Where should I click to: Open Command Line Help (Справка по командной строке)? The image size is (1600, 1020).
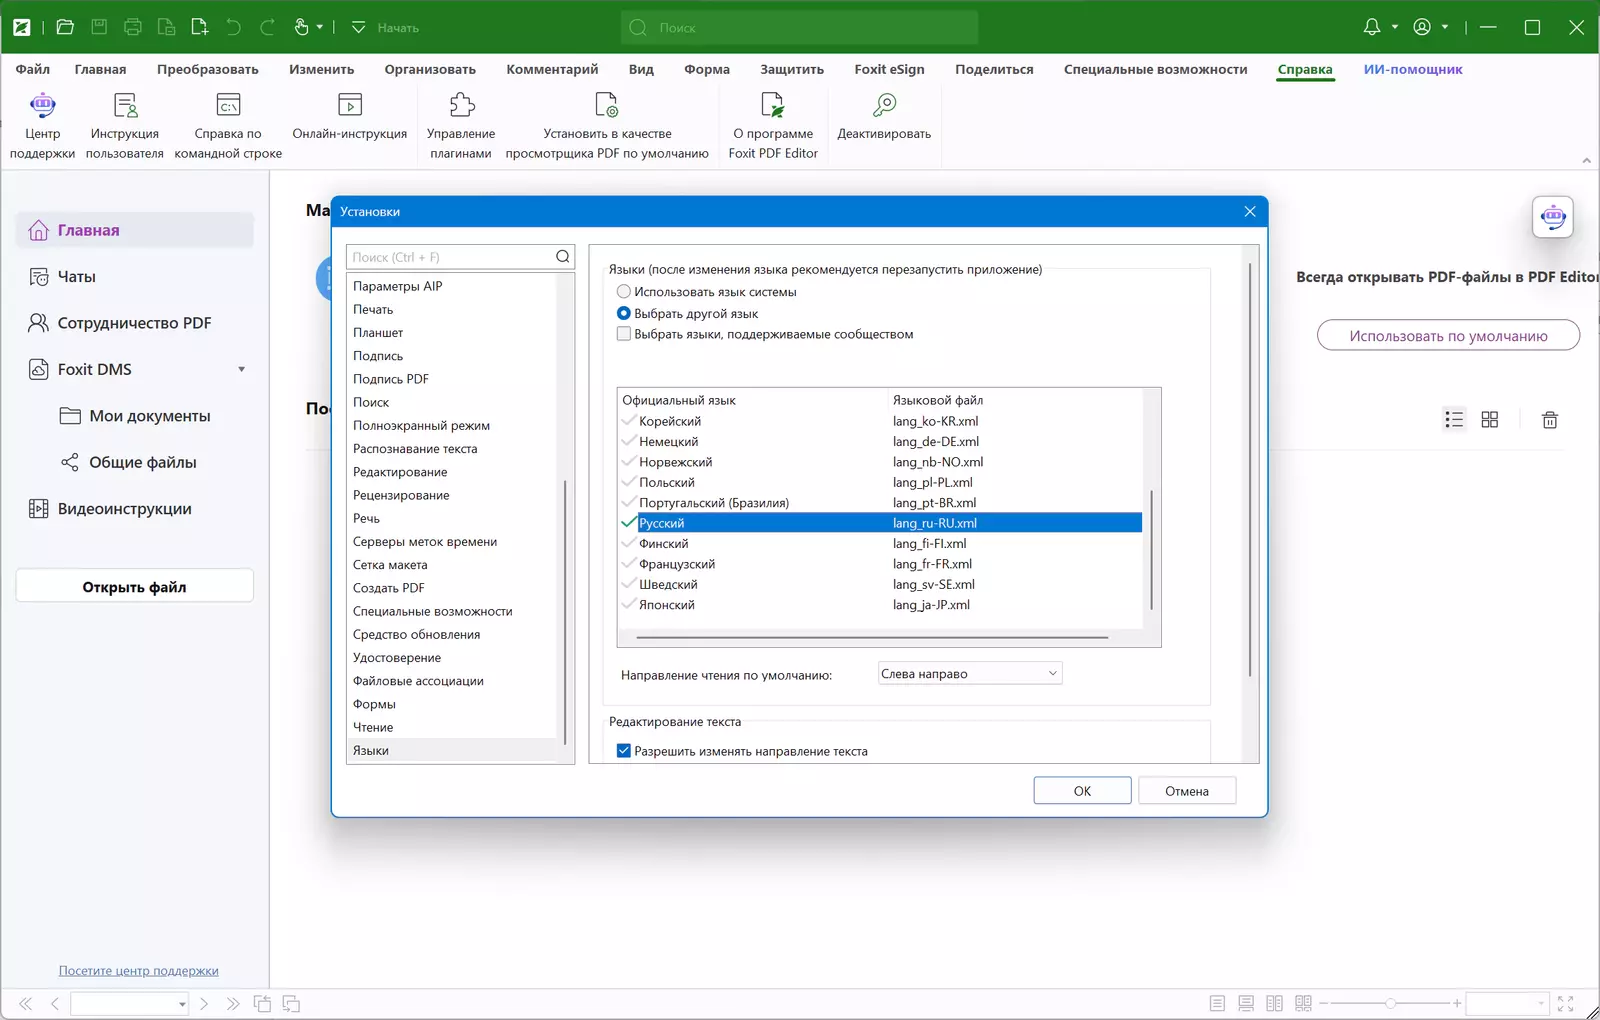point(228,105)
